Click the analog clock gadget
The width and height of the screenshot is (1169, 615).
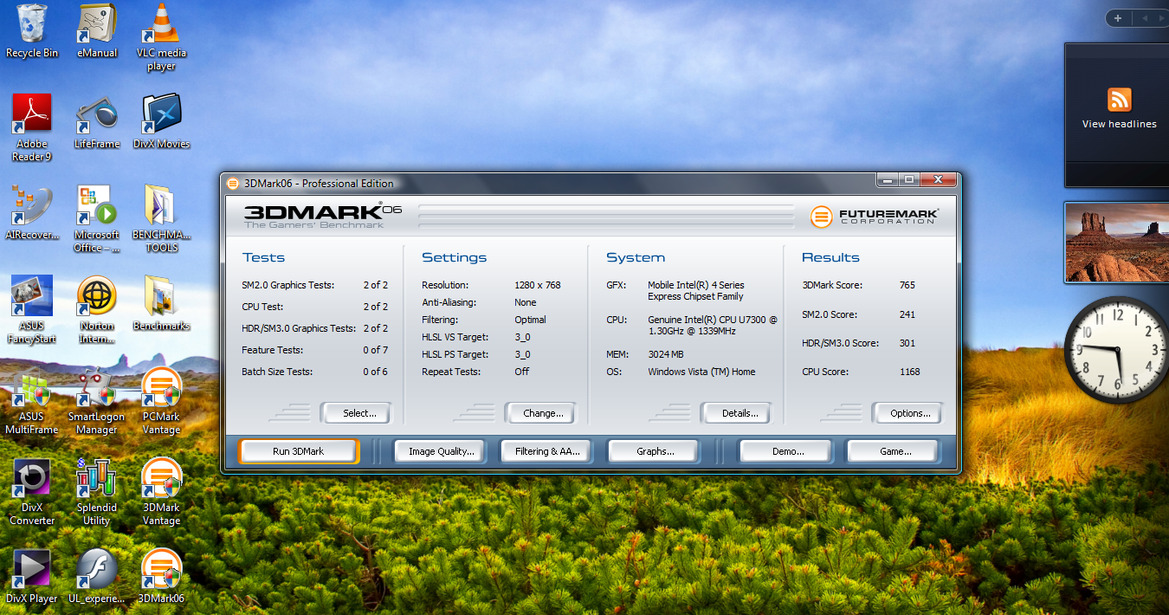1116,350
